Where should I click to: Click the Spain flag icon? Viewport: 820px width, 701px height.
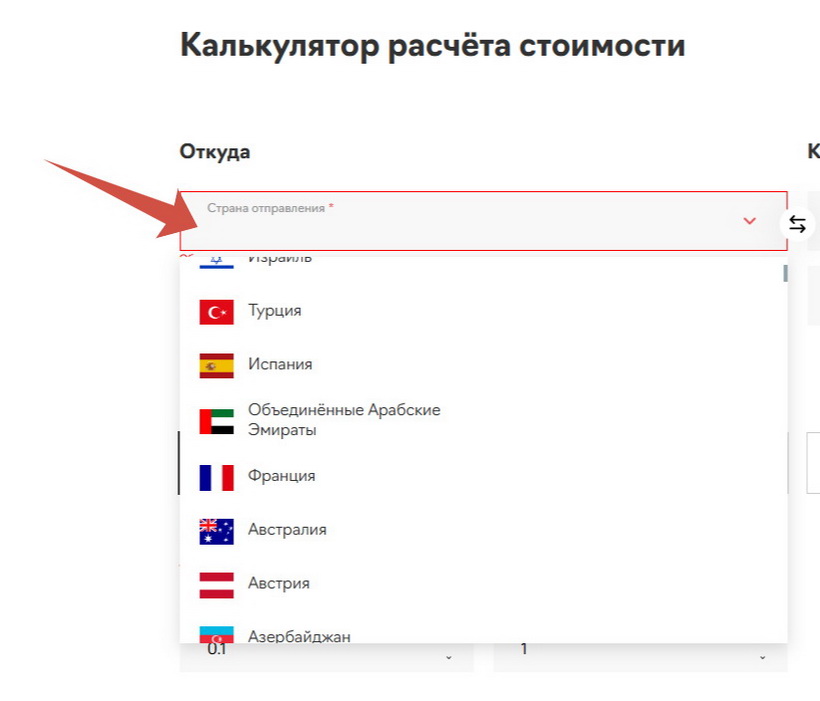216,366
